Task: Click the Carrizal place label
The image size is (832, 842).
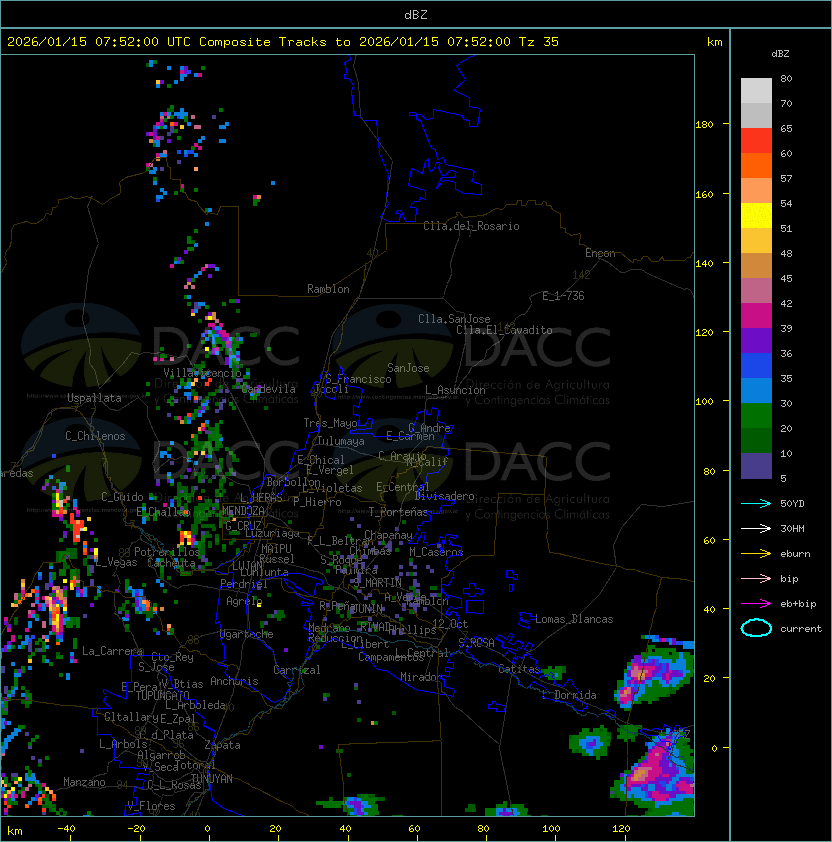Action: pos(297,670)
